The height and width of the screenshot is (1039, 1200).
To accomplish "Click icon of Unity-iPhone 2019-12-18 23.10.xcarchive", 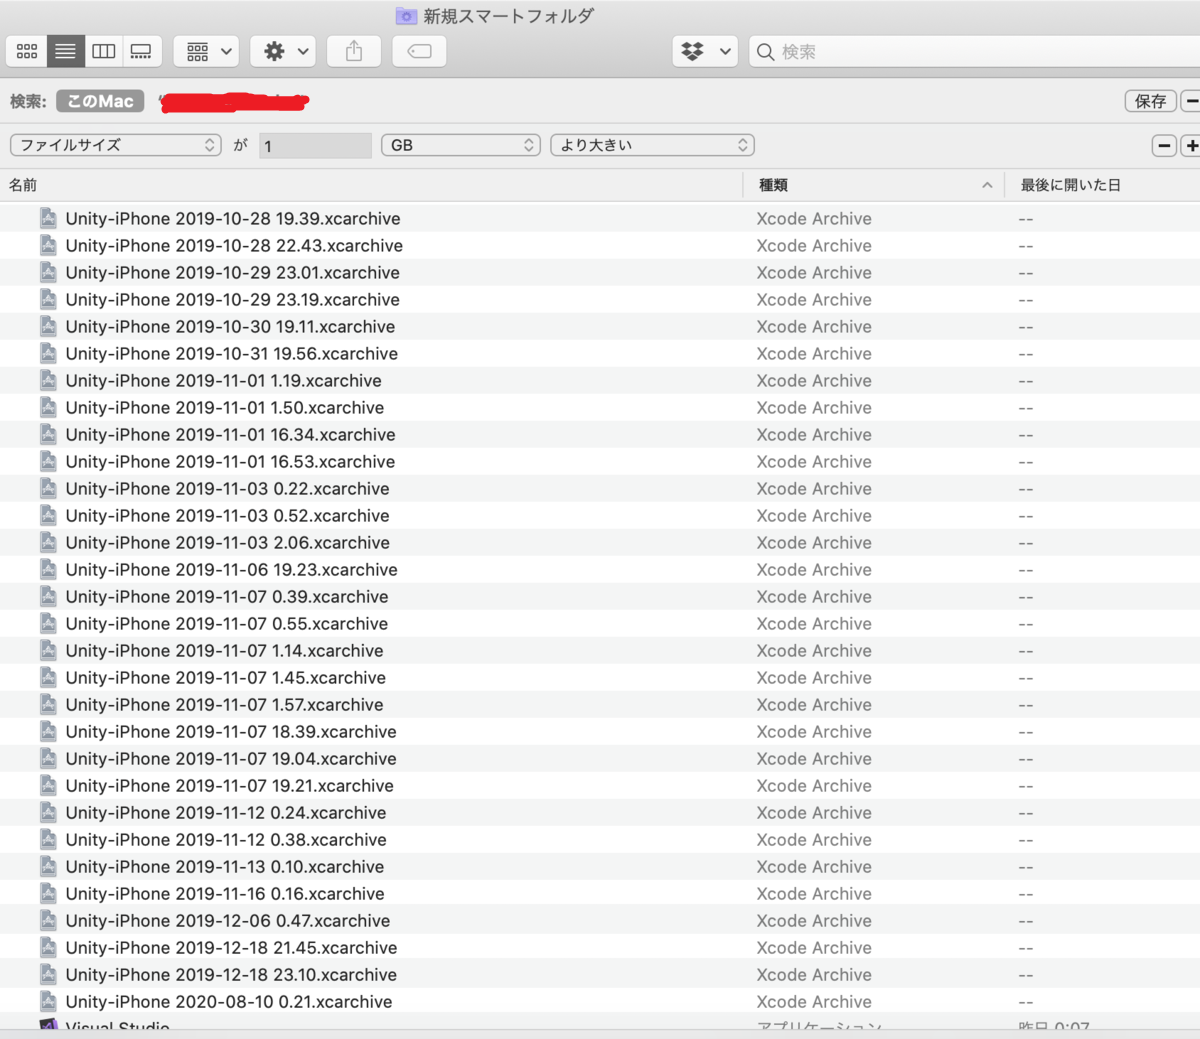I will point(48,974).
